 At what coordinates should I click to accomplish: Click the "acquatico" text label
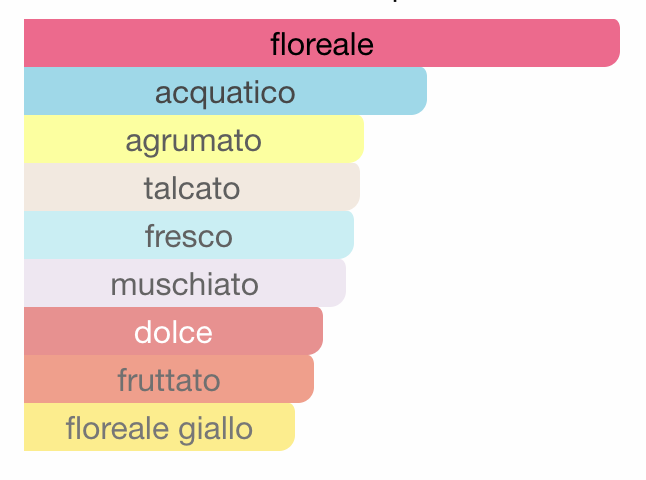tap(225, 94)
